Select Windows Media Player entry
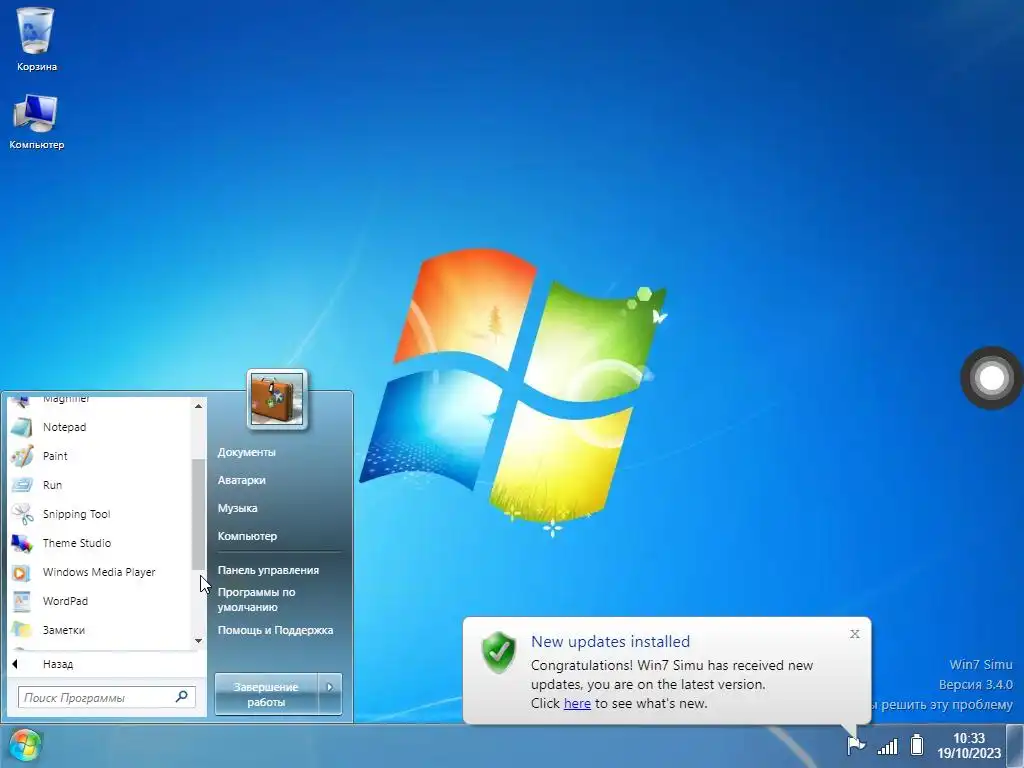Image resolution: width=1024 pixels, height=768 pixels. [99, 572]
